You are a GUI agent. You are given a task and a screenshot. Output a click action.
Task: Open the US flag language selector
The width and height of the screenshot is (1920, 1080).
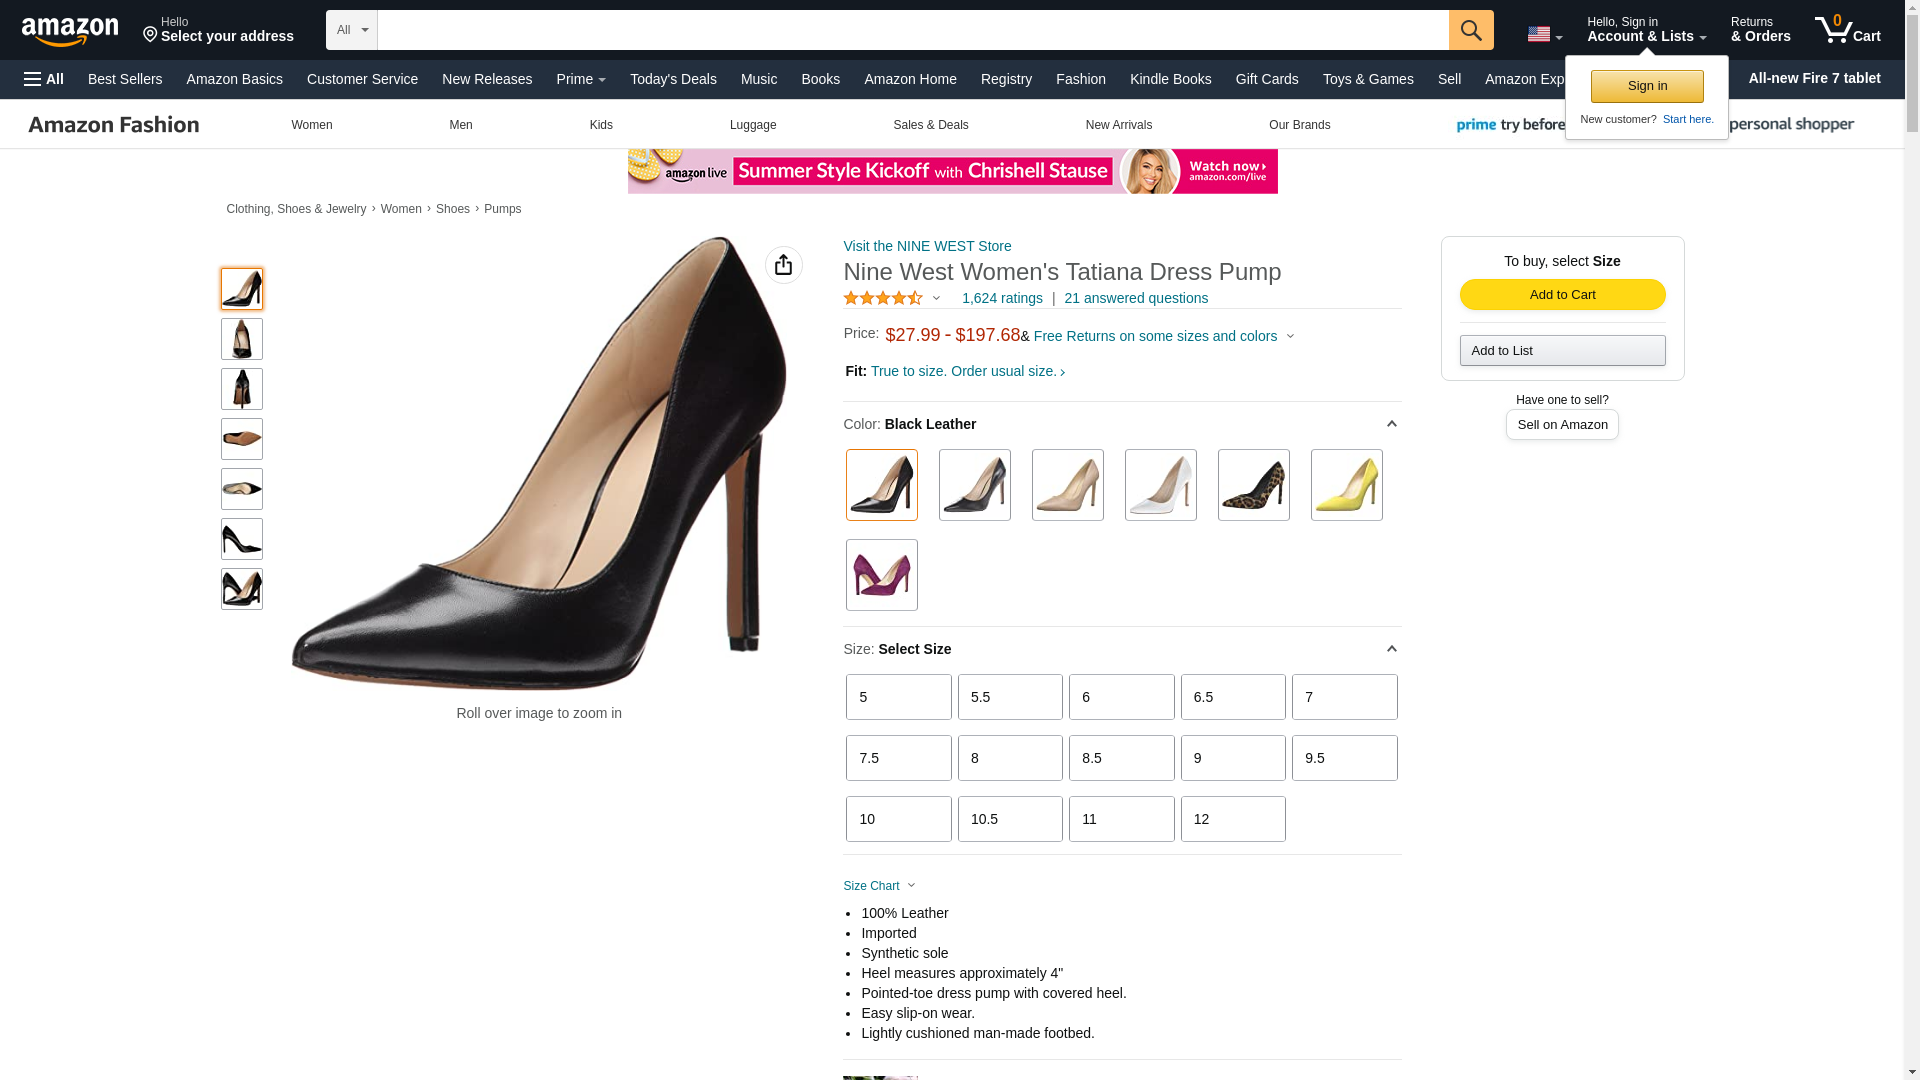tap(1544, 34)
